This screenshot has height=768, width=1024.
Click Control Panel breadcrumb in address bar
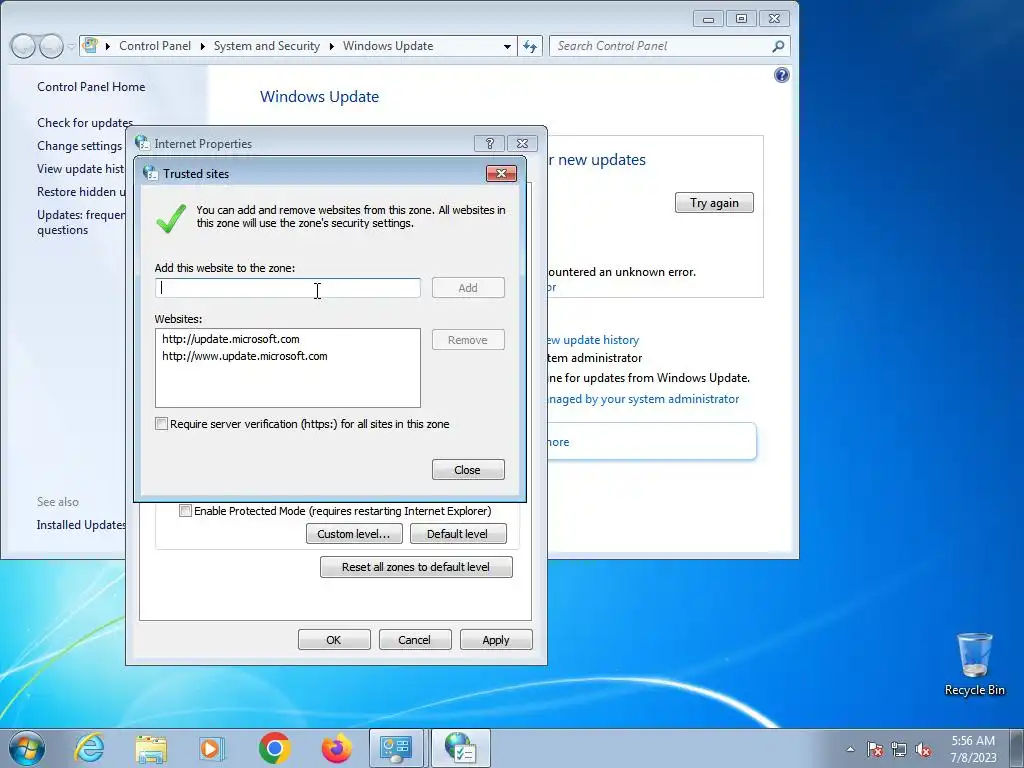(x=155, y=46)
